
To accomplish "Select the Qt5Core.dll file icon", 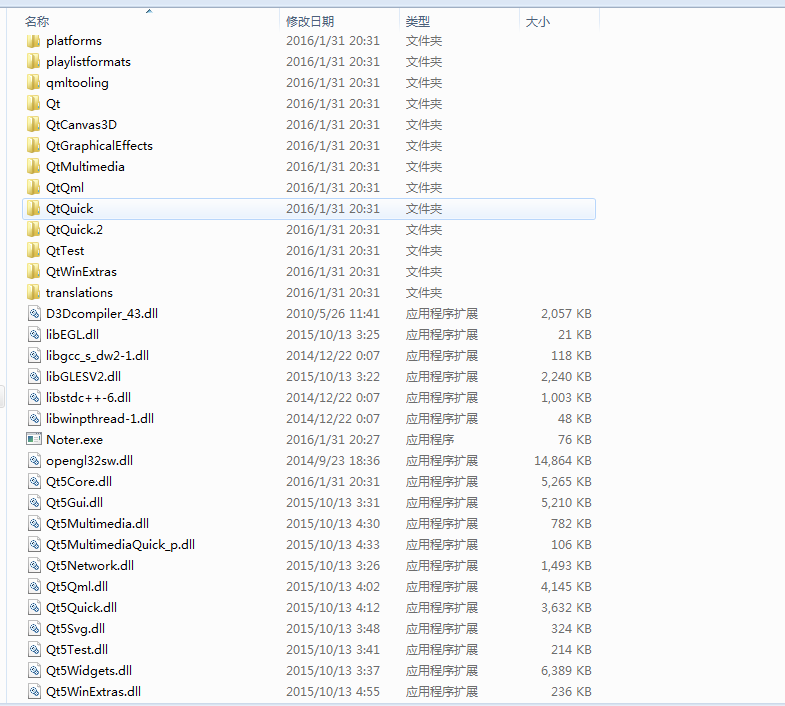I will point(34,482).
